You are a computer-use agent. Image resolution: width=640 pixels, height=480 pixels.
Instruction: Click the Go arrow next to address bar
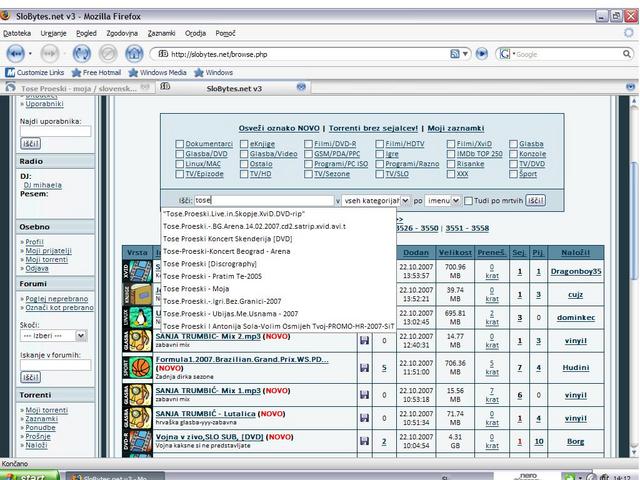pos(482,54)
